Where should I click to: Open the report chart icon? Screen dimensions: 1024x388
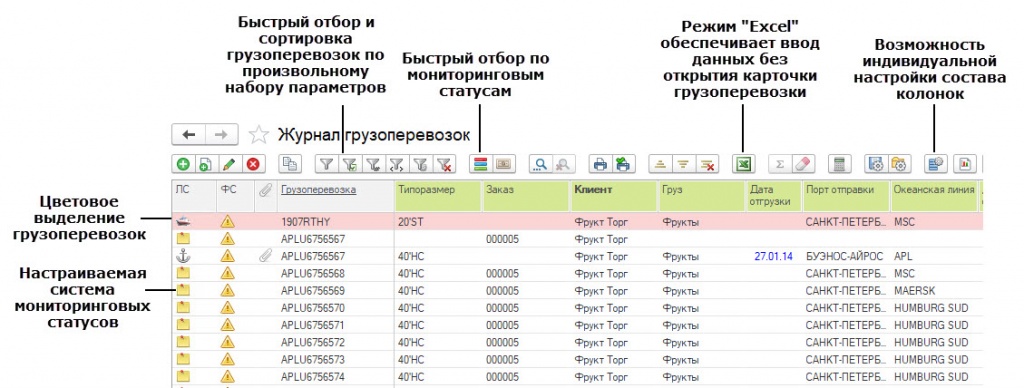[x=964, y=165]
